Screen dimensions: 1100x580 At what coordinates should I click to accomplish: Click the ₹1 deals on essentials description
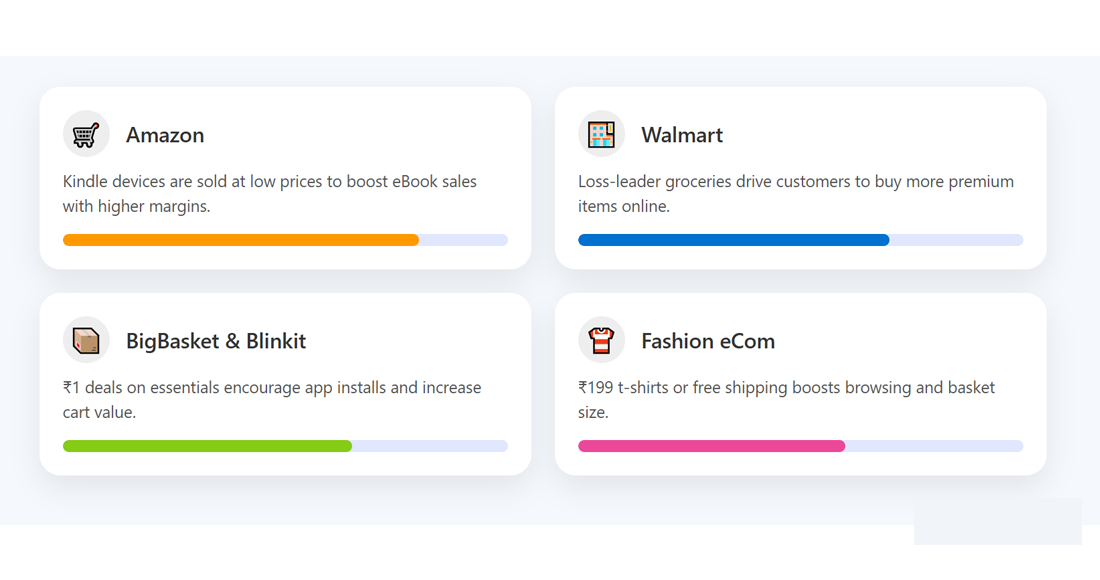click(x=272, y=399)
